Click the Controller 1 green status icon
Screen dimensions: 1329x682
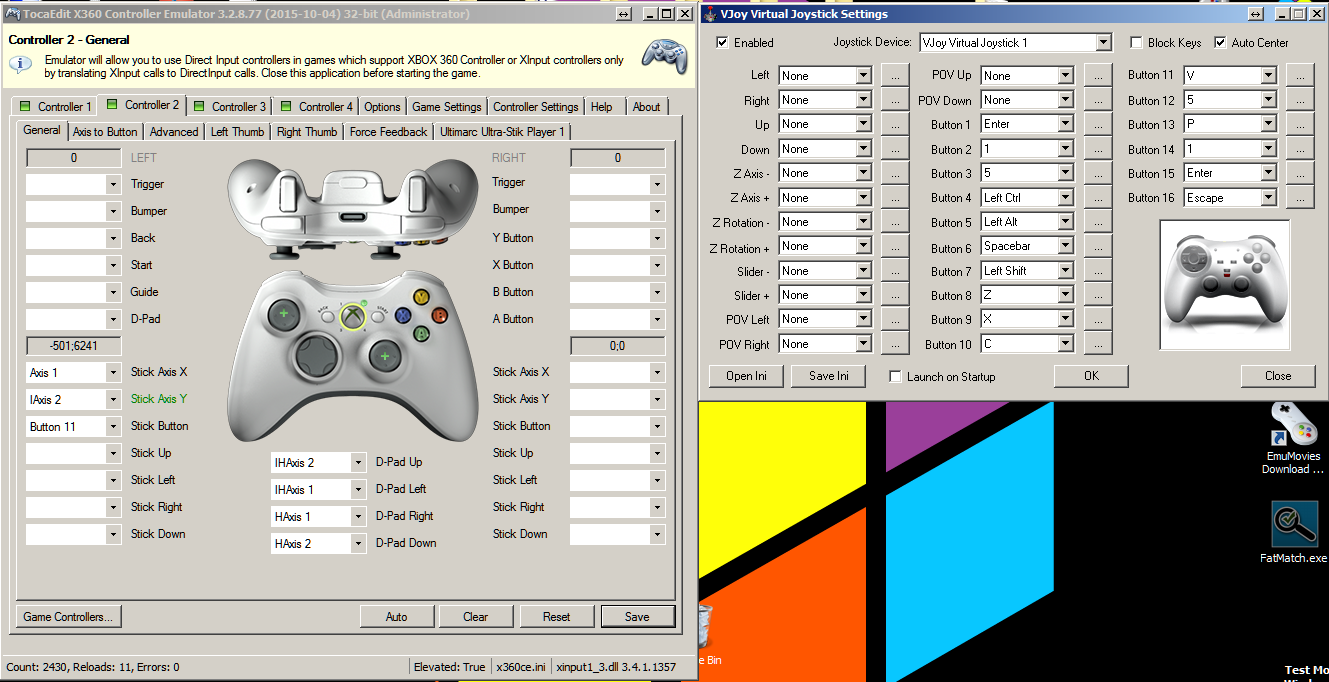[x=26, y=107]
